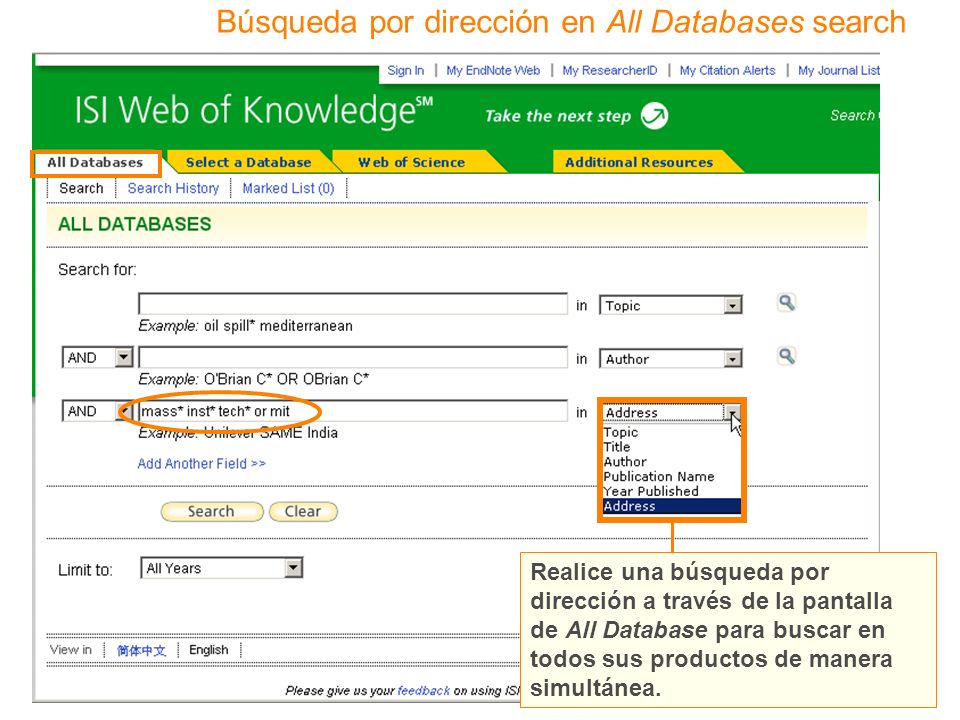
Task: Open the third row AND operator dropdown
Action: click(124, 411)
